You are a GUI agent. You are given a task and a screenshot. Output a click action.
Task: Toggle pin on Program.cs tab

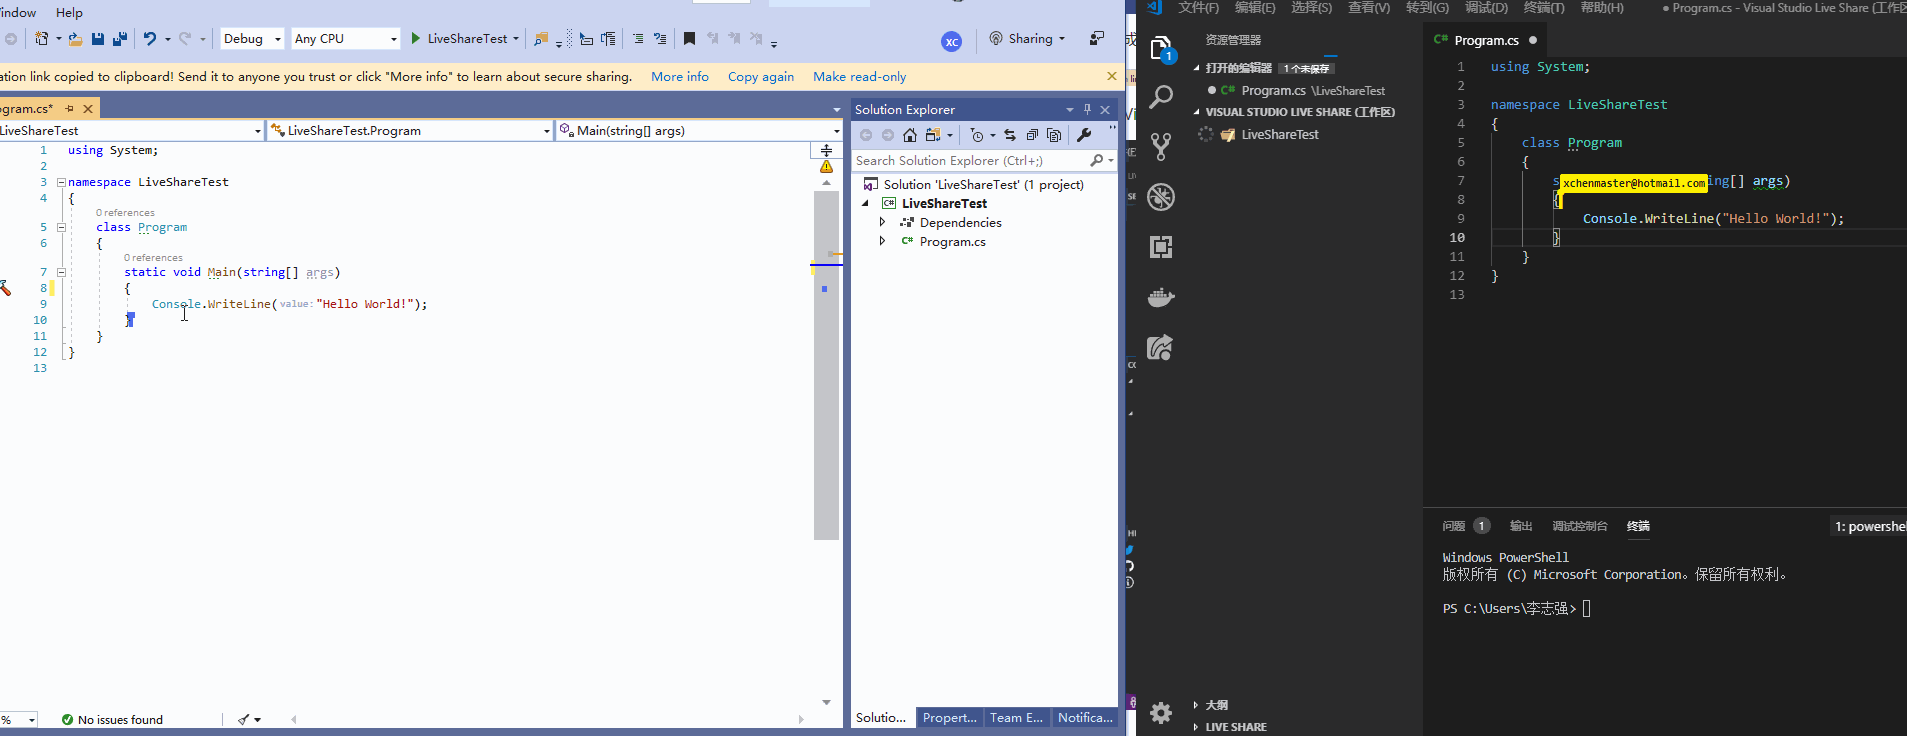[69, 108]
